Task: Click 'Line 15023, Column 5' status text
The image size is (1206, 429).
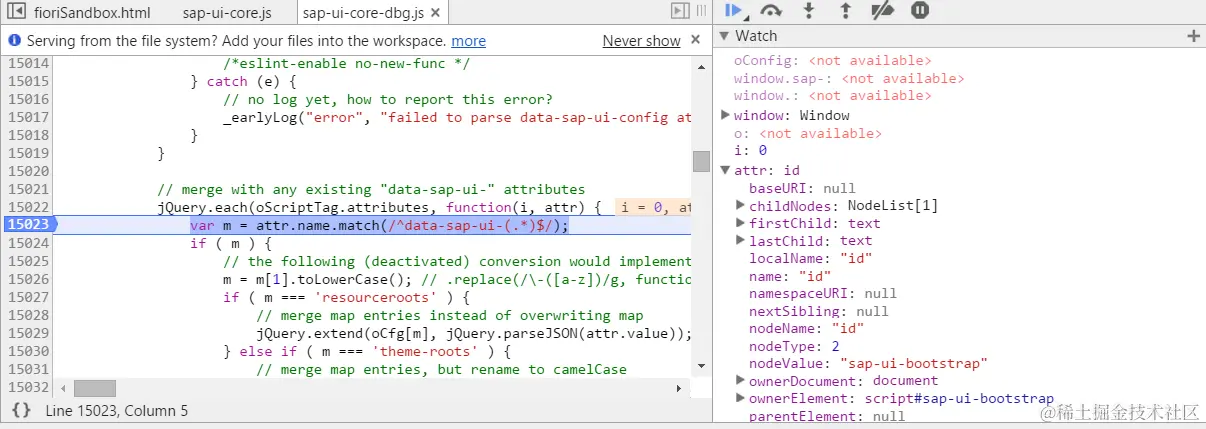Action: [x=117, y=411]
